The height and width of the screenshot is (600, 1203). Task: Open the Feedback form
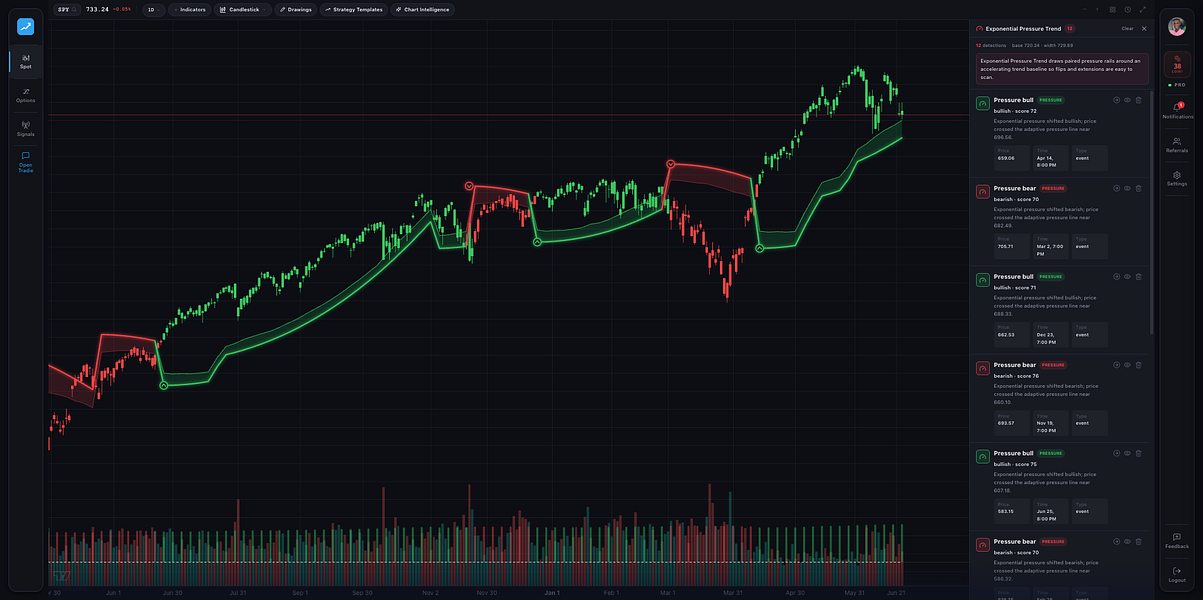tap(1177, 540)
